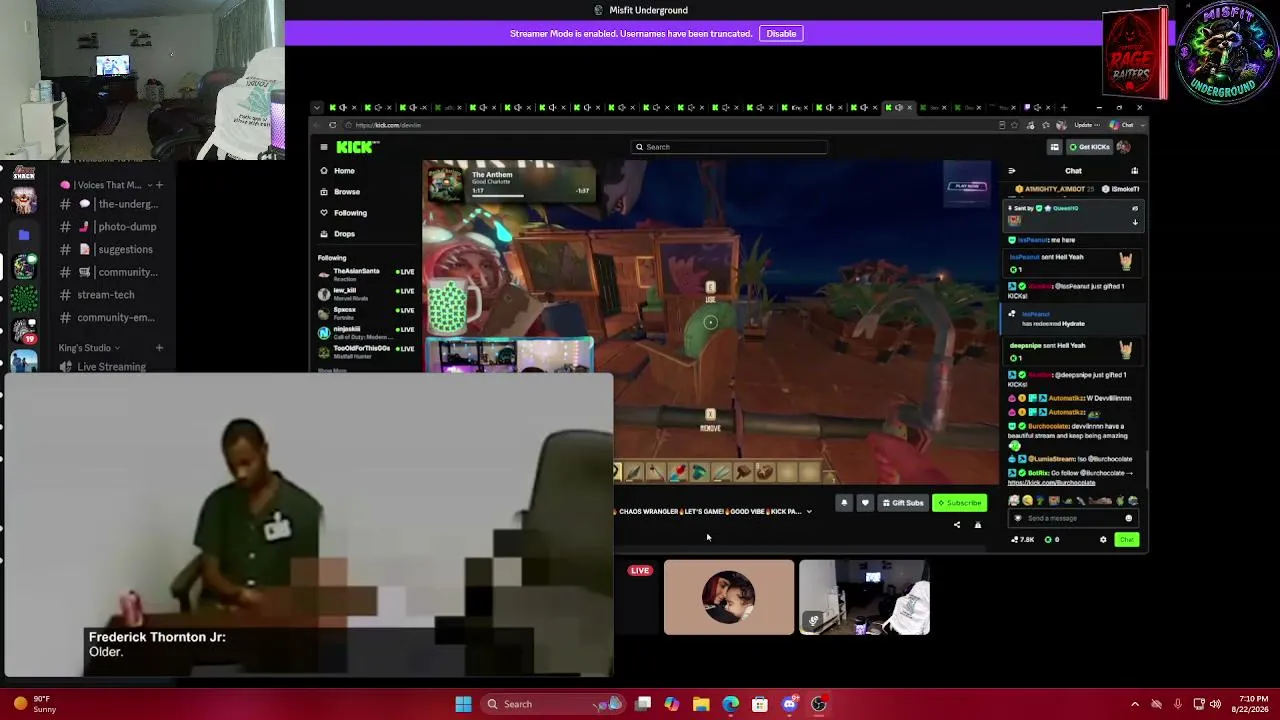Image resolution: width=1280 pixels, height=720 pixels.
Task: Open File Explorer from taskbar
Action: point(701,704)
